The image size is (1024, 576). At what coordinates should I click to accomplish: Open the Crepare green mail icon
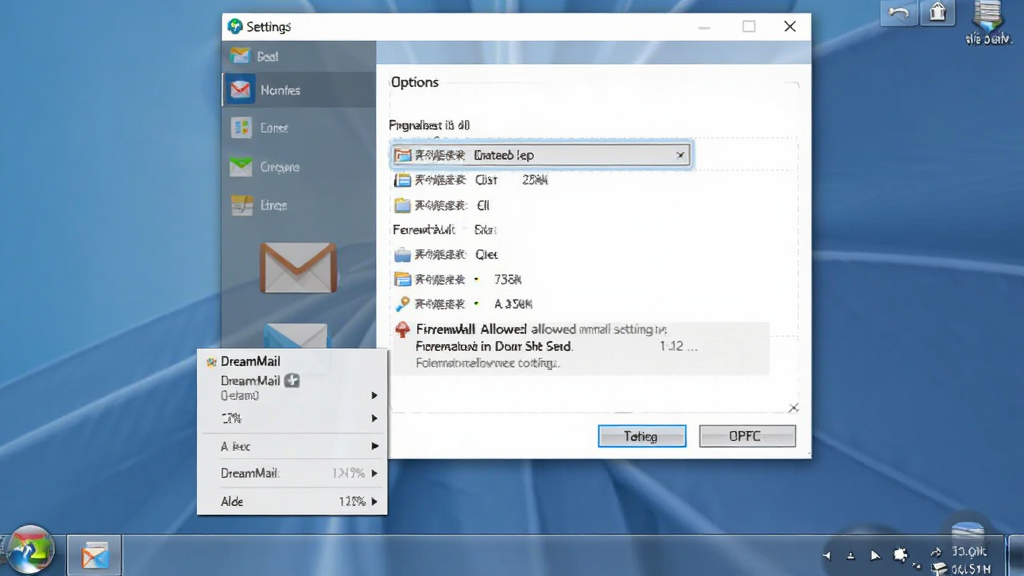[240, 167]
